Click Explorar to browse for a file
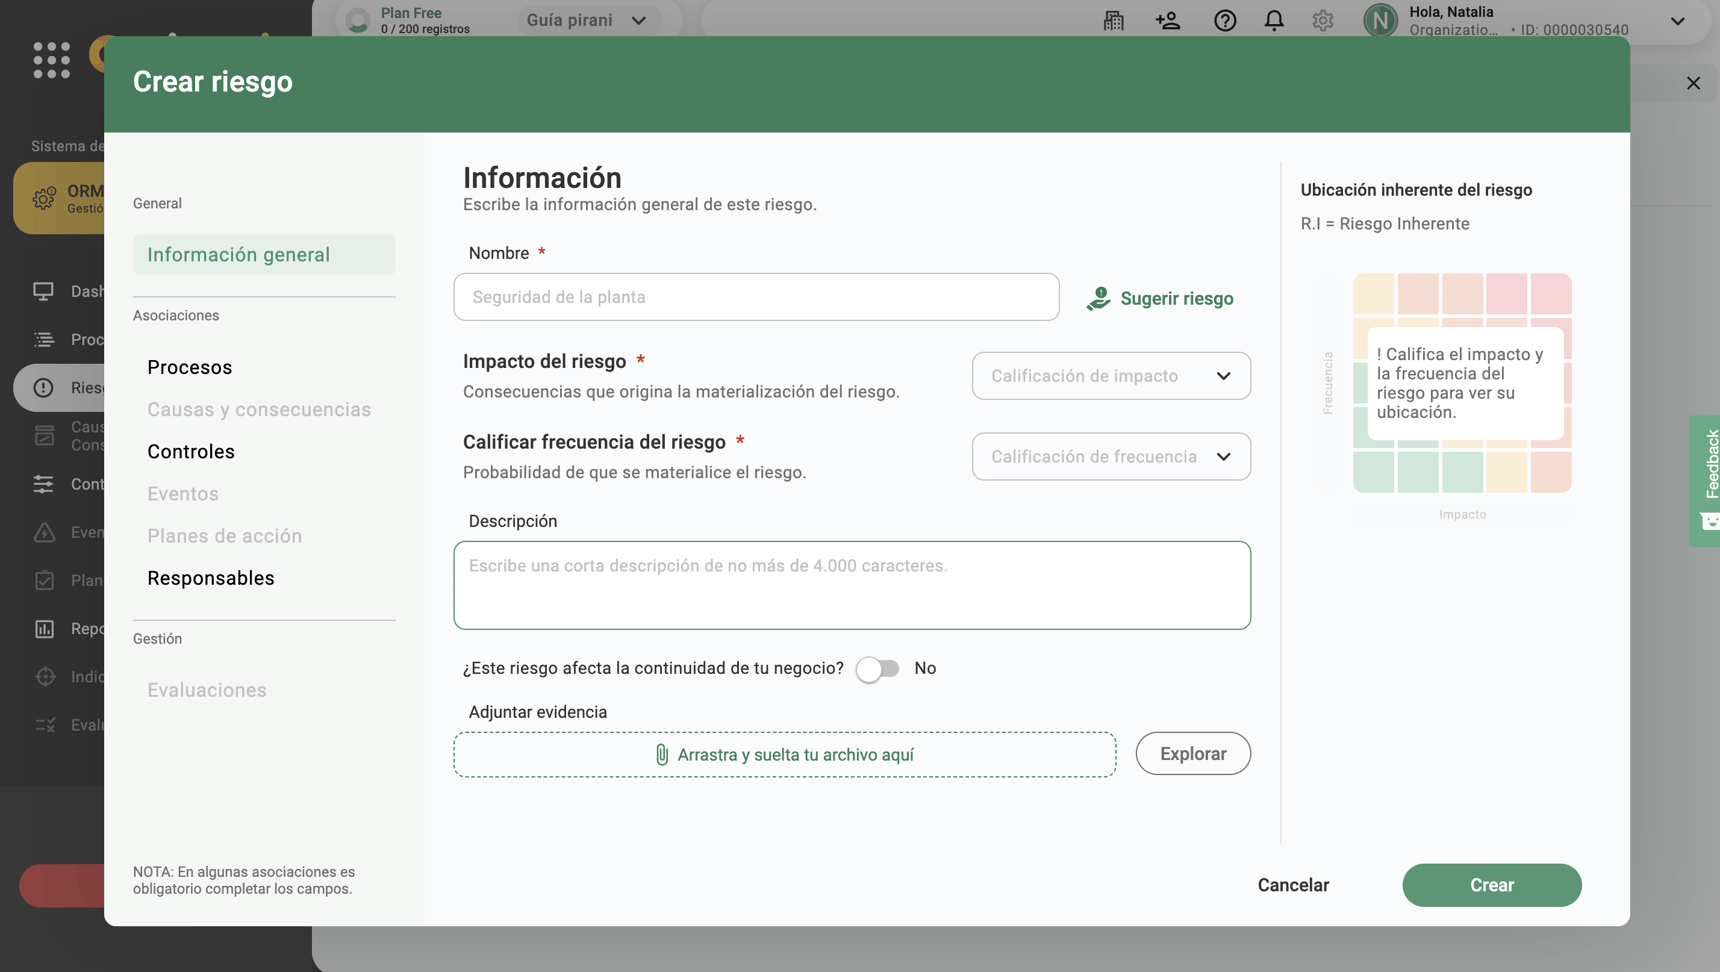This screenshot has width=1720, height=972. [1192, 753]
